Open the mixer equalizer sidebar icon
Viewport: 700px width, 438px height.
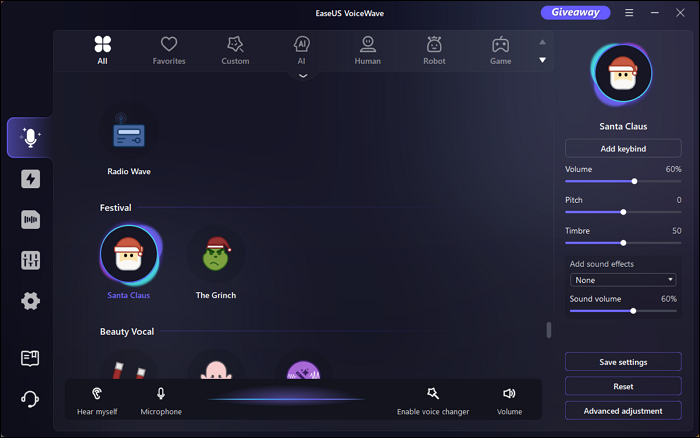click(30, 260)
